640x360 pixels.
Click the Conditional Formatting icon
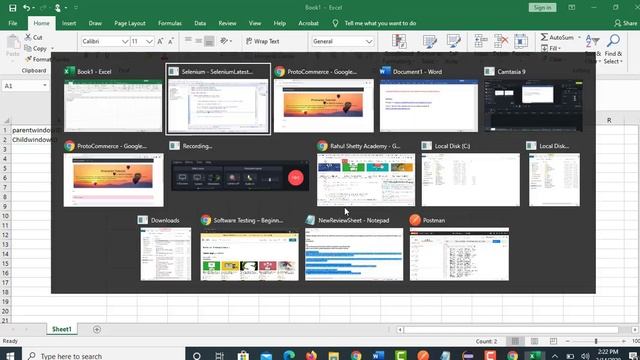point(399,42)
